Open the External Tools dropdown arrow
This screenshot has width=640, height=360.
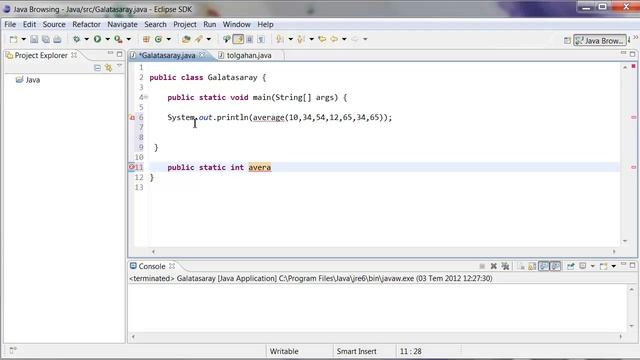point(129,39)
